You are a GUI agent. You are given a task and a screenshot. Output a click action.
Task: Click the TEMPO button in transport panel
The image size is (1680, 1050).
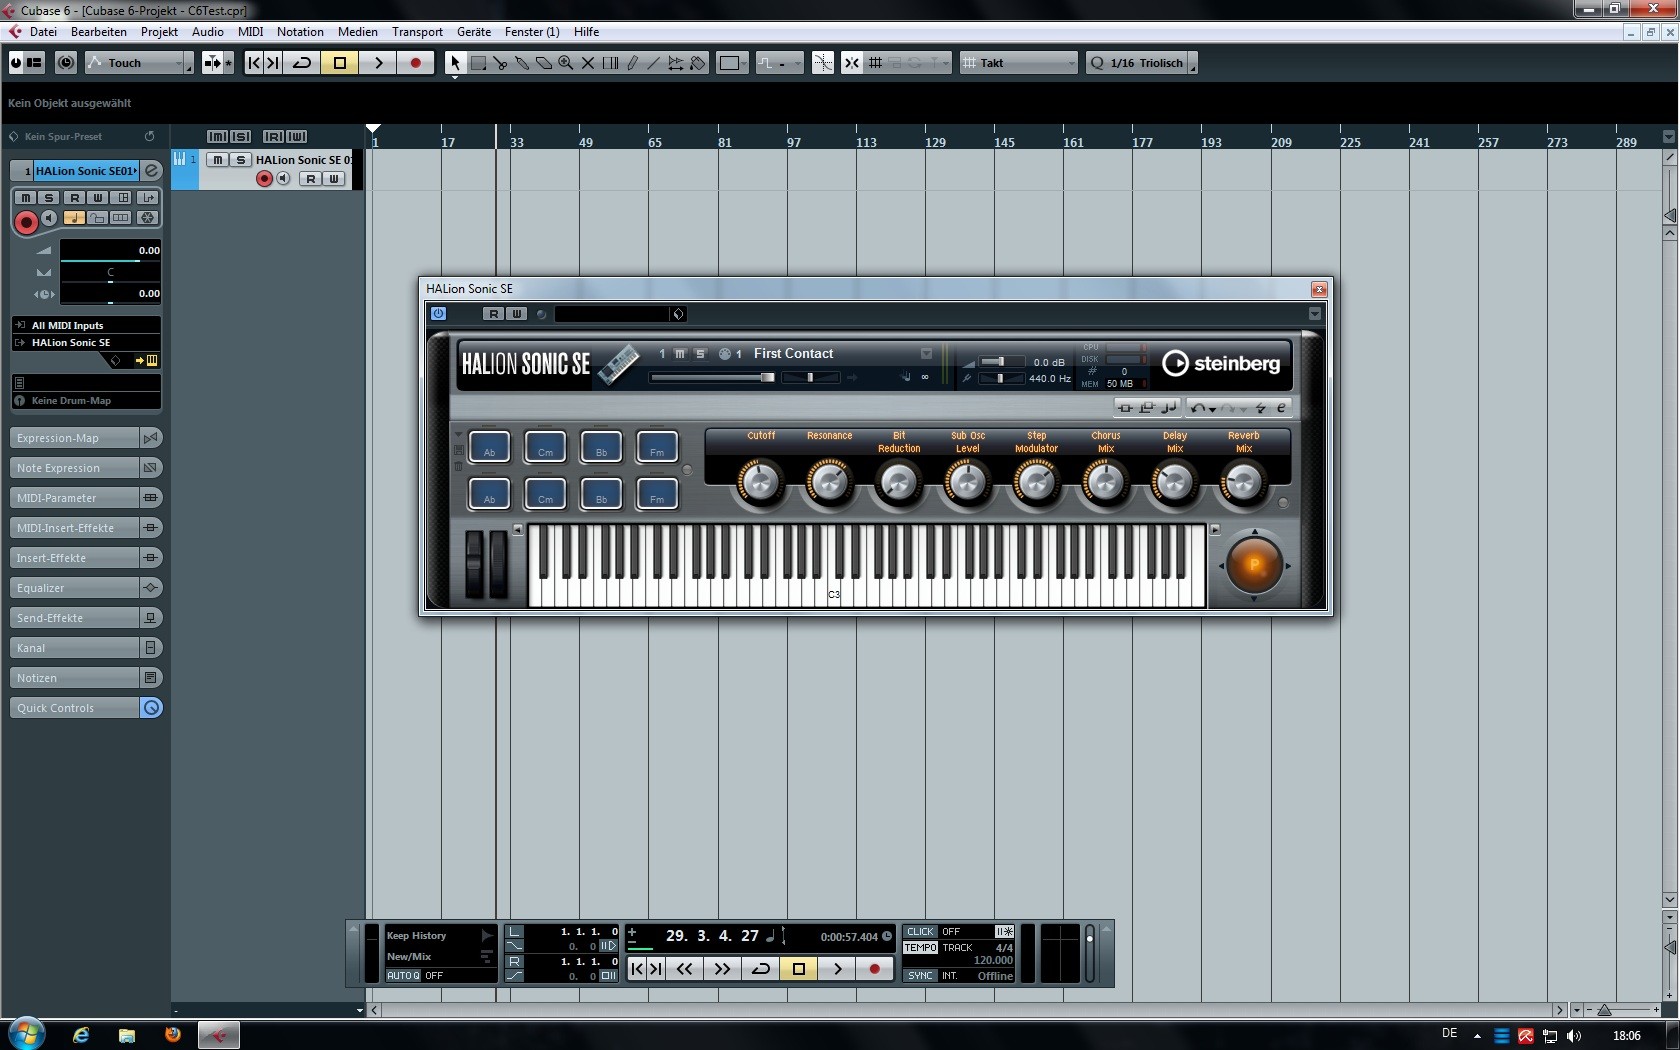(920, 948)
